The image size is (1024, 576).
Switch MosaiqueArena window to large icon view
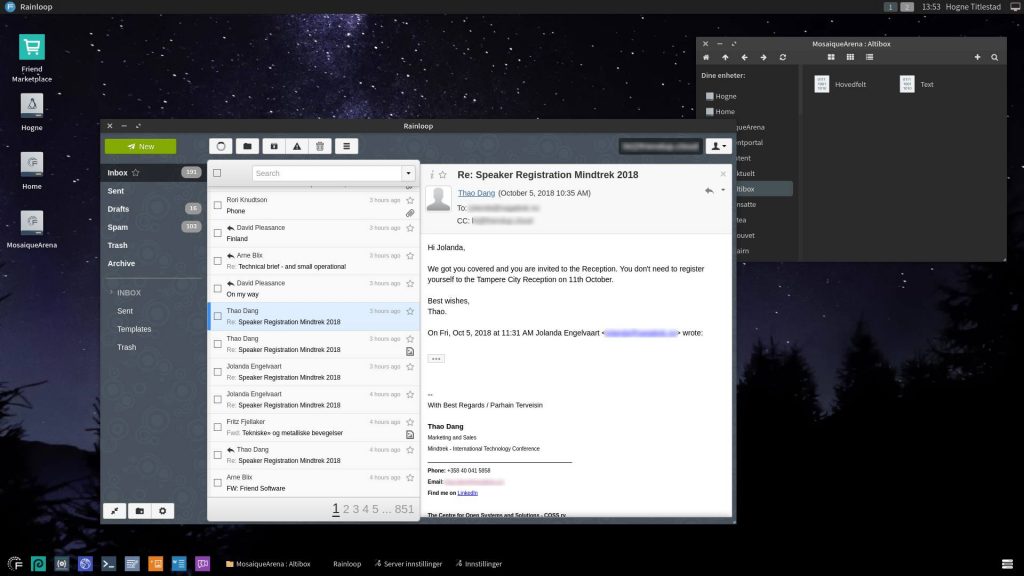pos(831,57)
